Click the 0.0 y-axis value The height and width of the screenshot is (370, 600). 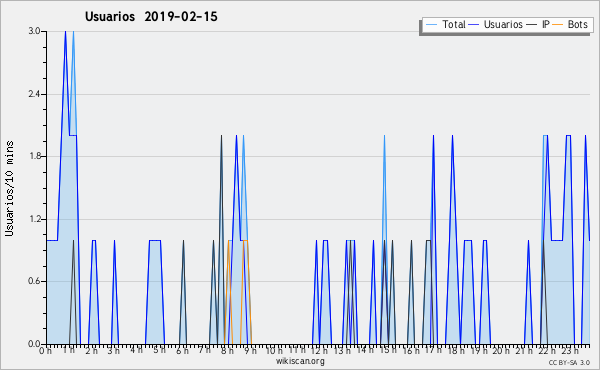pyautogui.click(x=34, y=344)
